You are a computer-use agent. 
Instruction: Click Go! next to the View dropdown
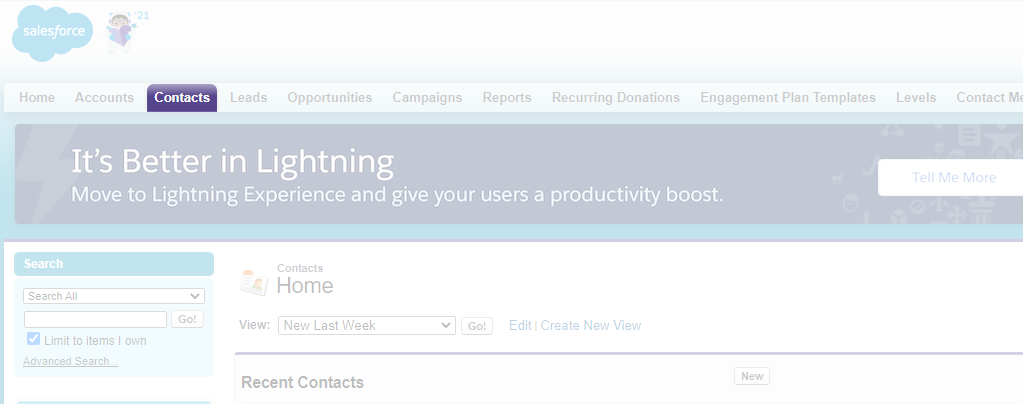click(x=477, y=326)
